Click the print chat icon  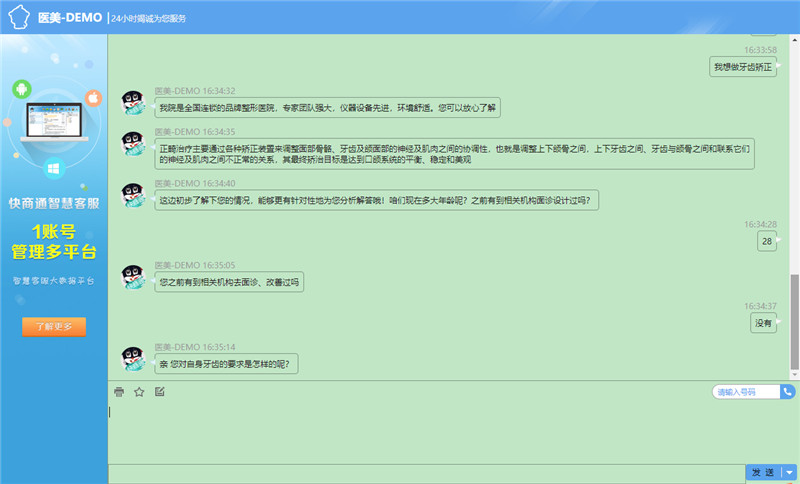tap(119, 392)
